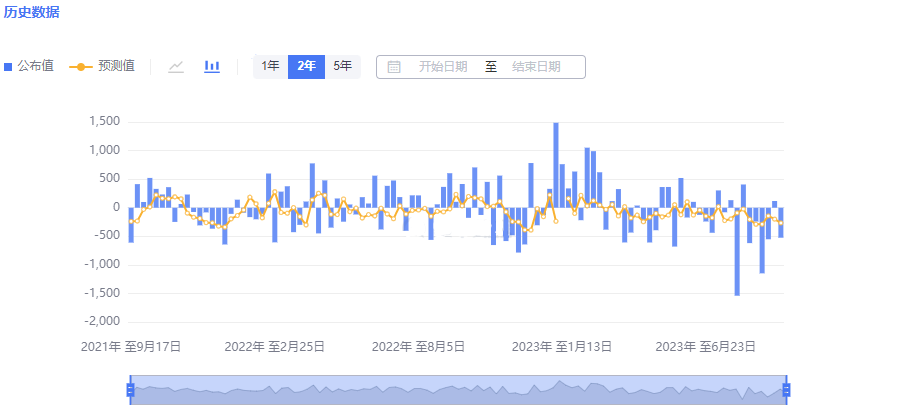Click the 2021年 至9月17日 axis label
The image size is (913, 411).
[x=131, y=347]
